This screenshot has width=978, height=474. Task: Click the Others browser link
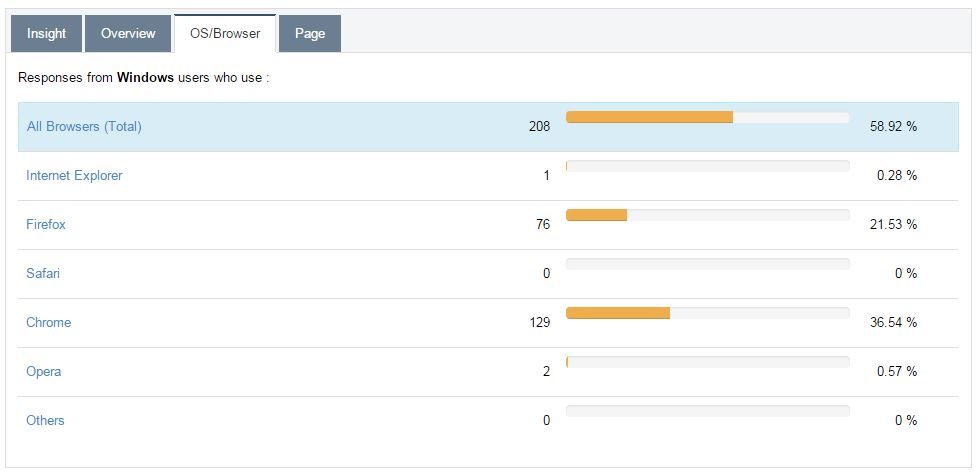45,421
